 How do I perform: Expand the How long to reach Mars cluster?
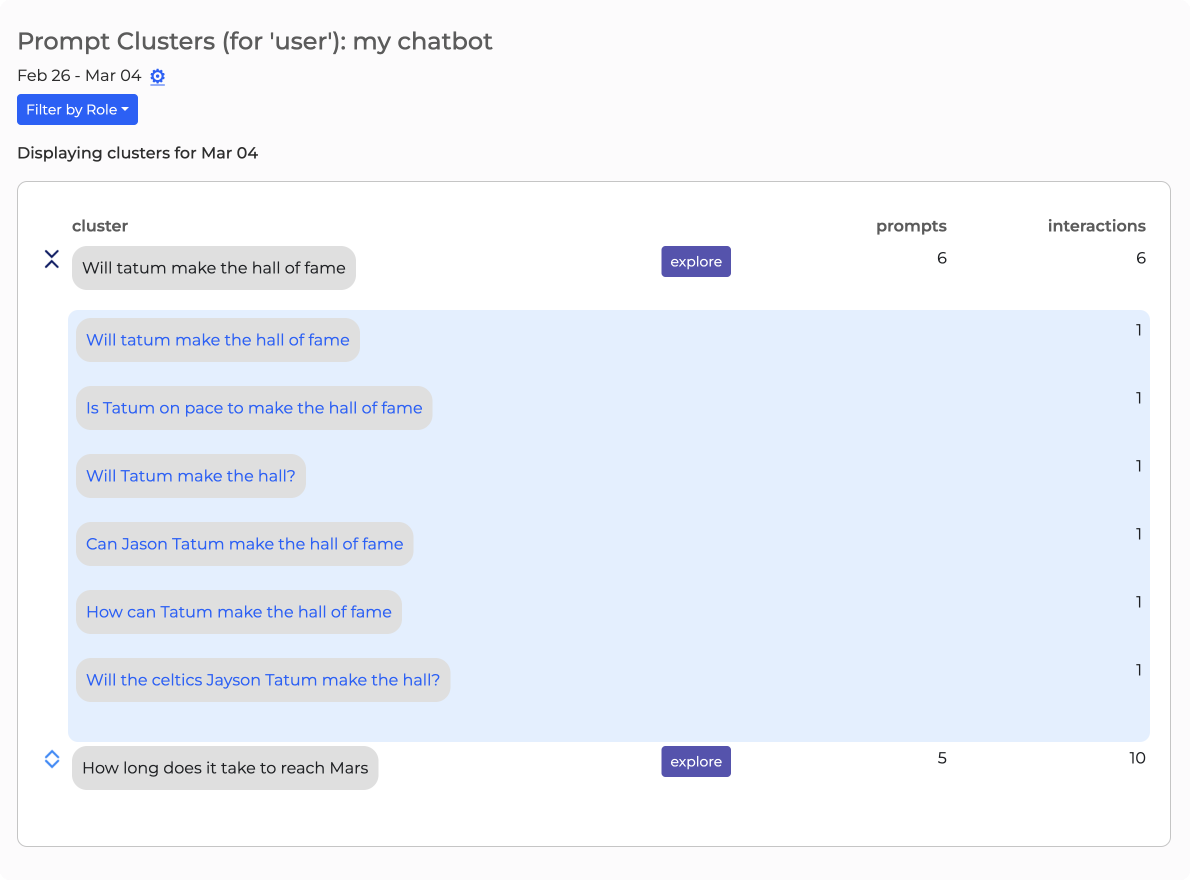click(x=52, y=760)
